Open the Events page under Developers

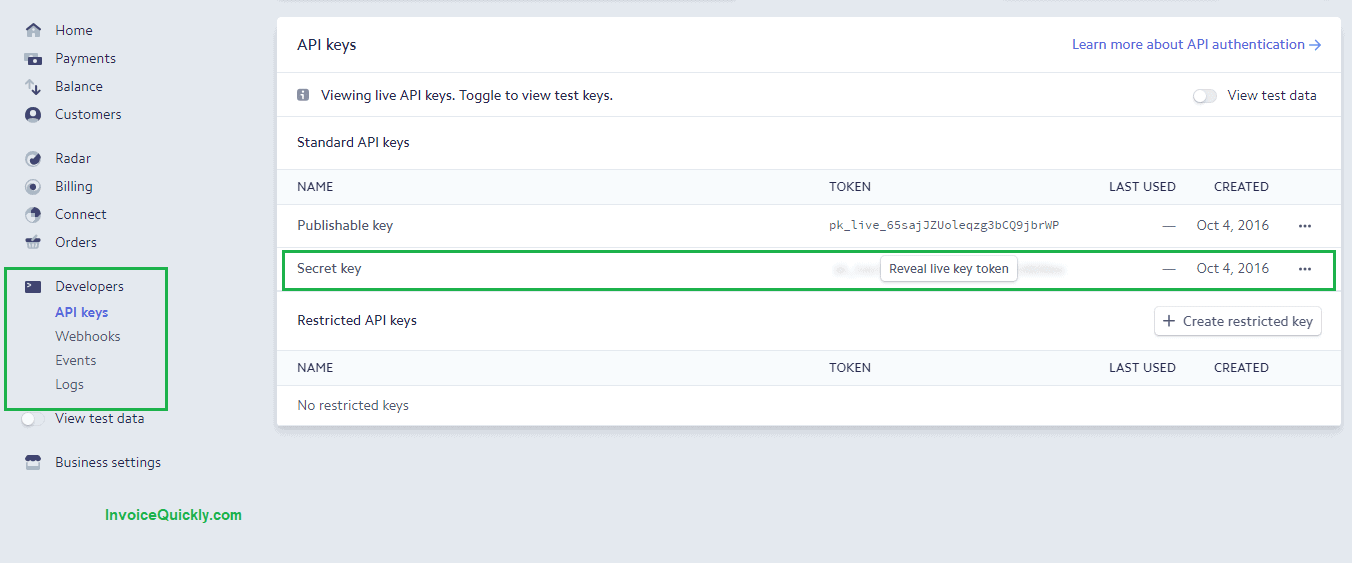(76, 360)
